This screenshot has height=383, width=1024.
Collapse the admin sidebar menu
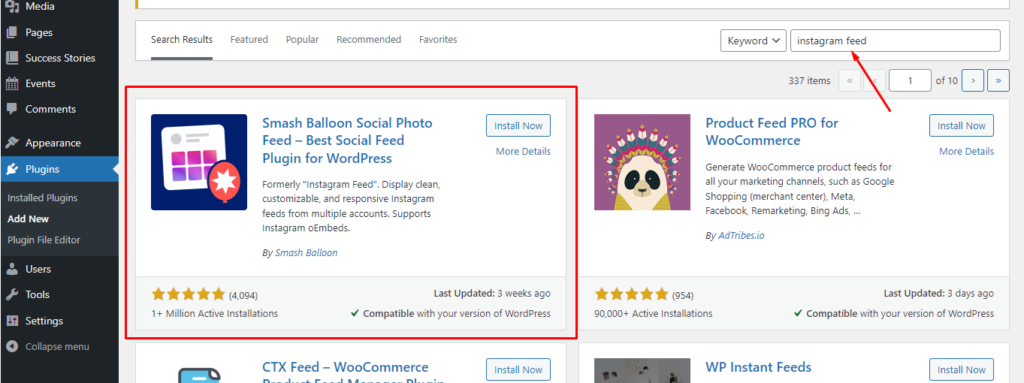[48, 346]
